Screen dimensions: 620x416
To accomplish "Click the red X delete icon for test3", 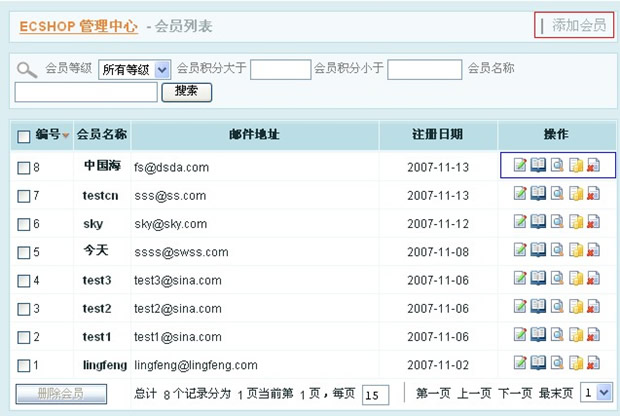I will point(593,280).
